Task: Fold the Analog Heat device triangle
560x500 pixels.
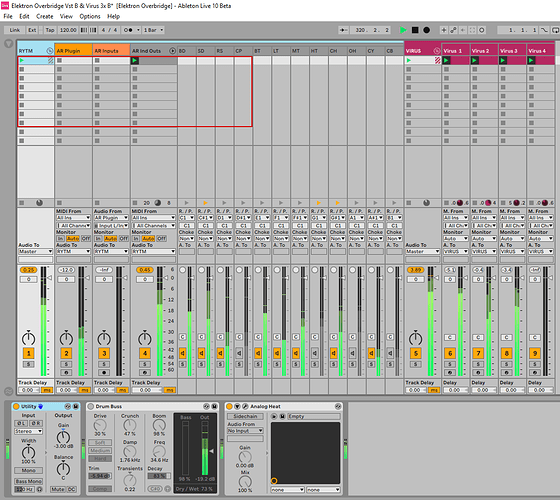Action: pyautogui.click(x=237, y=406)
